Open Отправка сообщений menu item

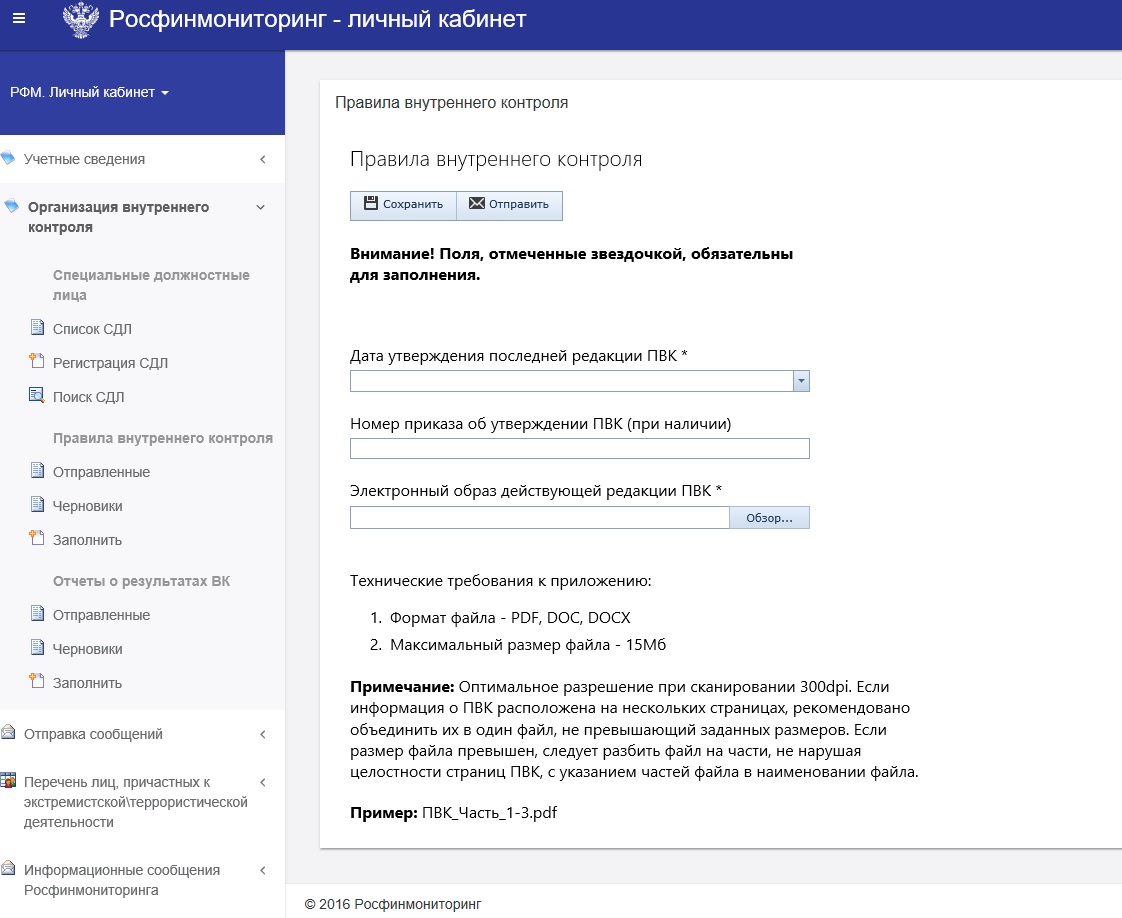point(93,734)
